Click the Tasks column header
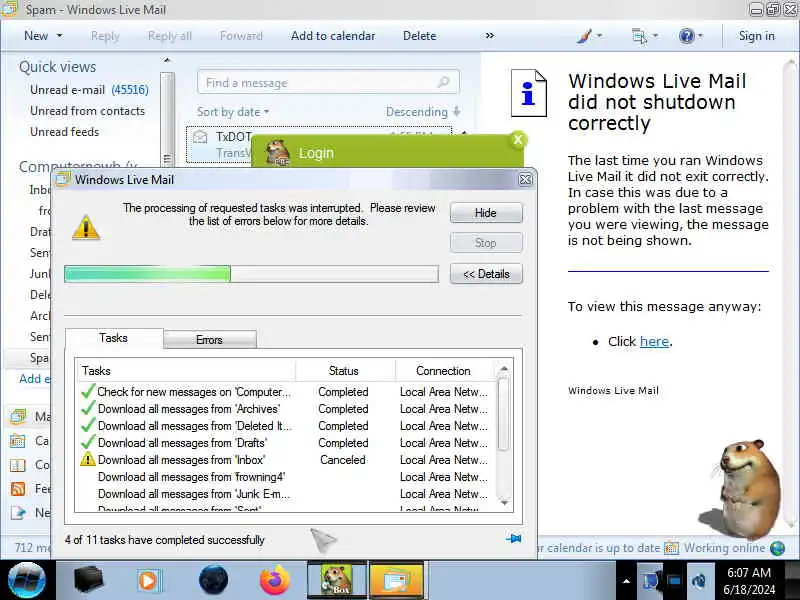 click(x=186, y=371)
